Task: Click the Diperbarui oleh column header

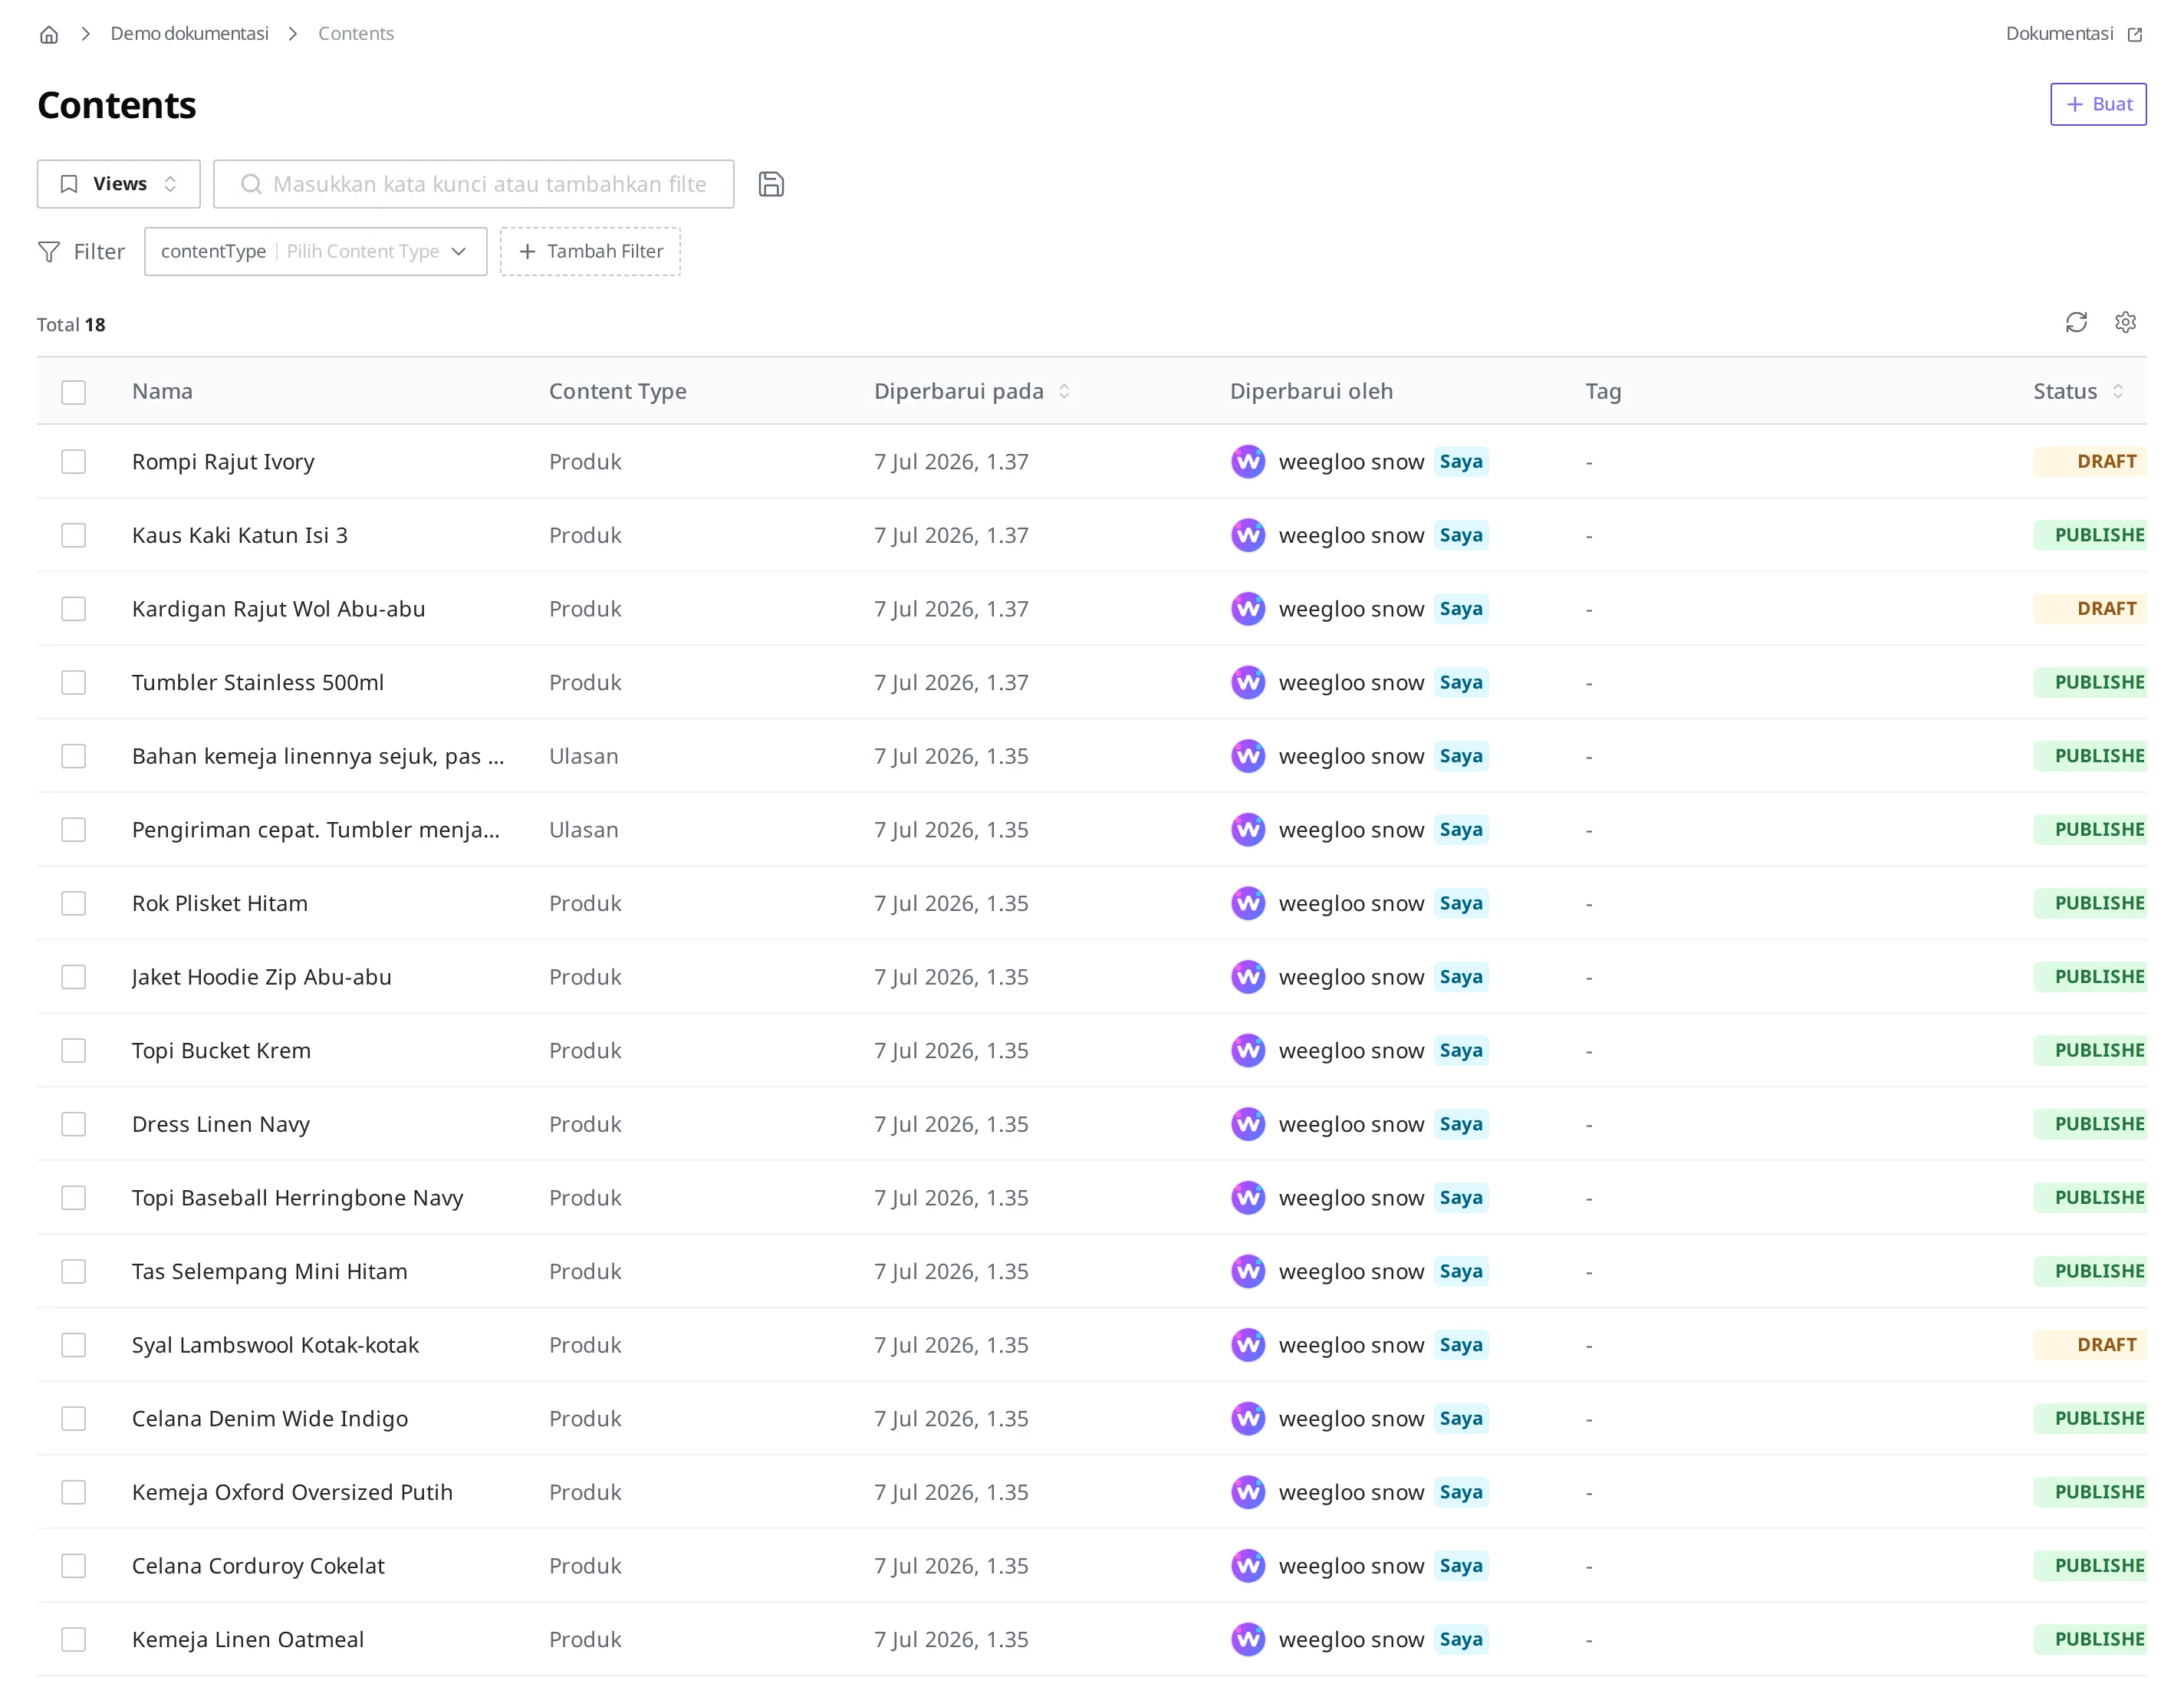Action: pos(1311,392)
